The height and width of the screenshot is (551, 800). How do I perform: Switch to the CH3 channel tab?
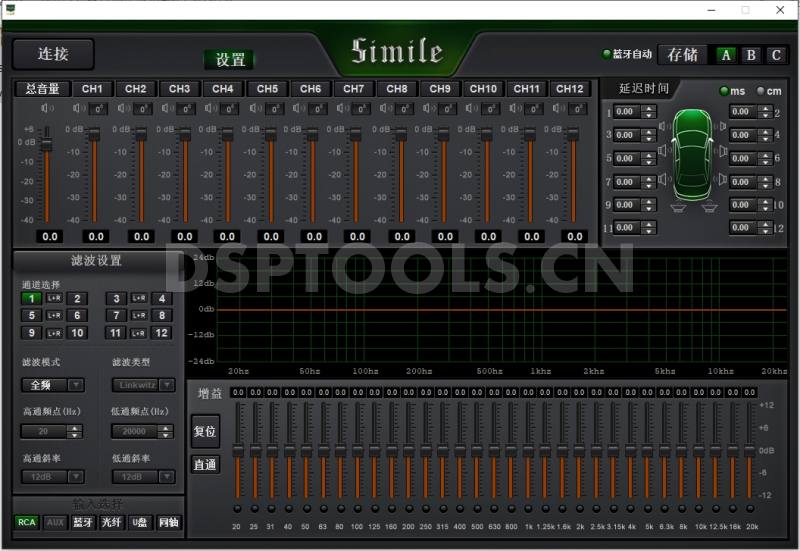pyautogui.click(x=179, y=89)
